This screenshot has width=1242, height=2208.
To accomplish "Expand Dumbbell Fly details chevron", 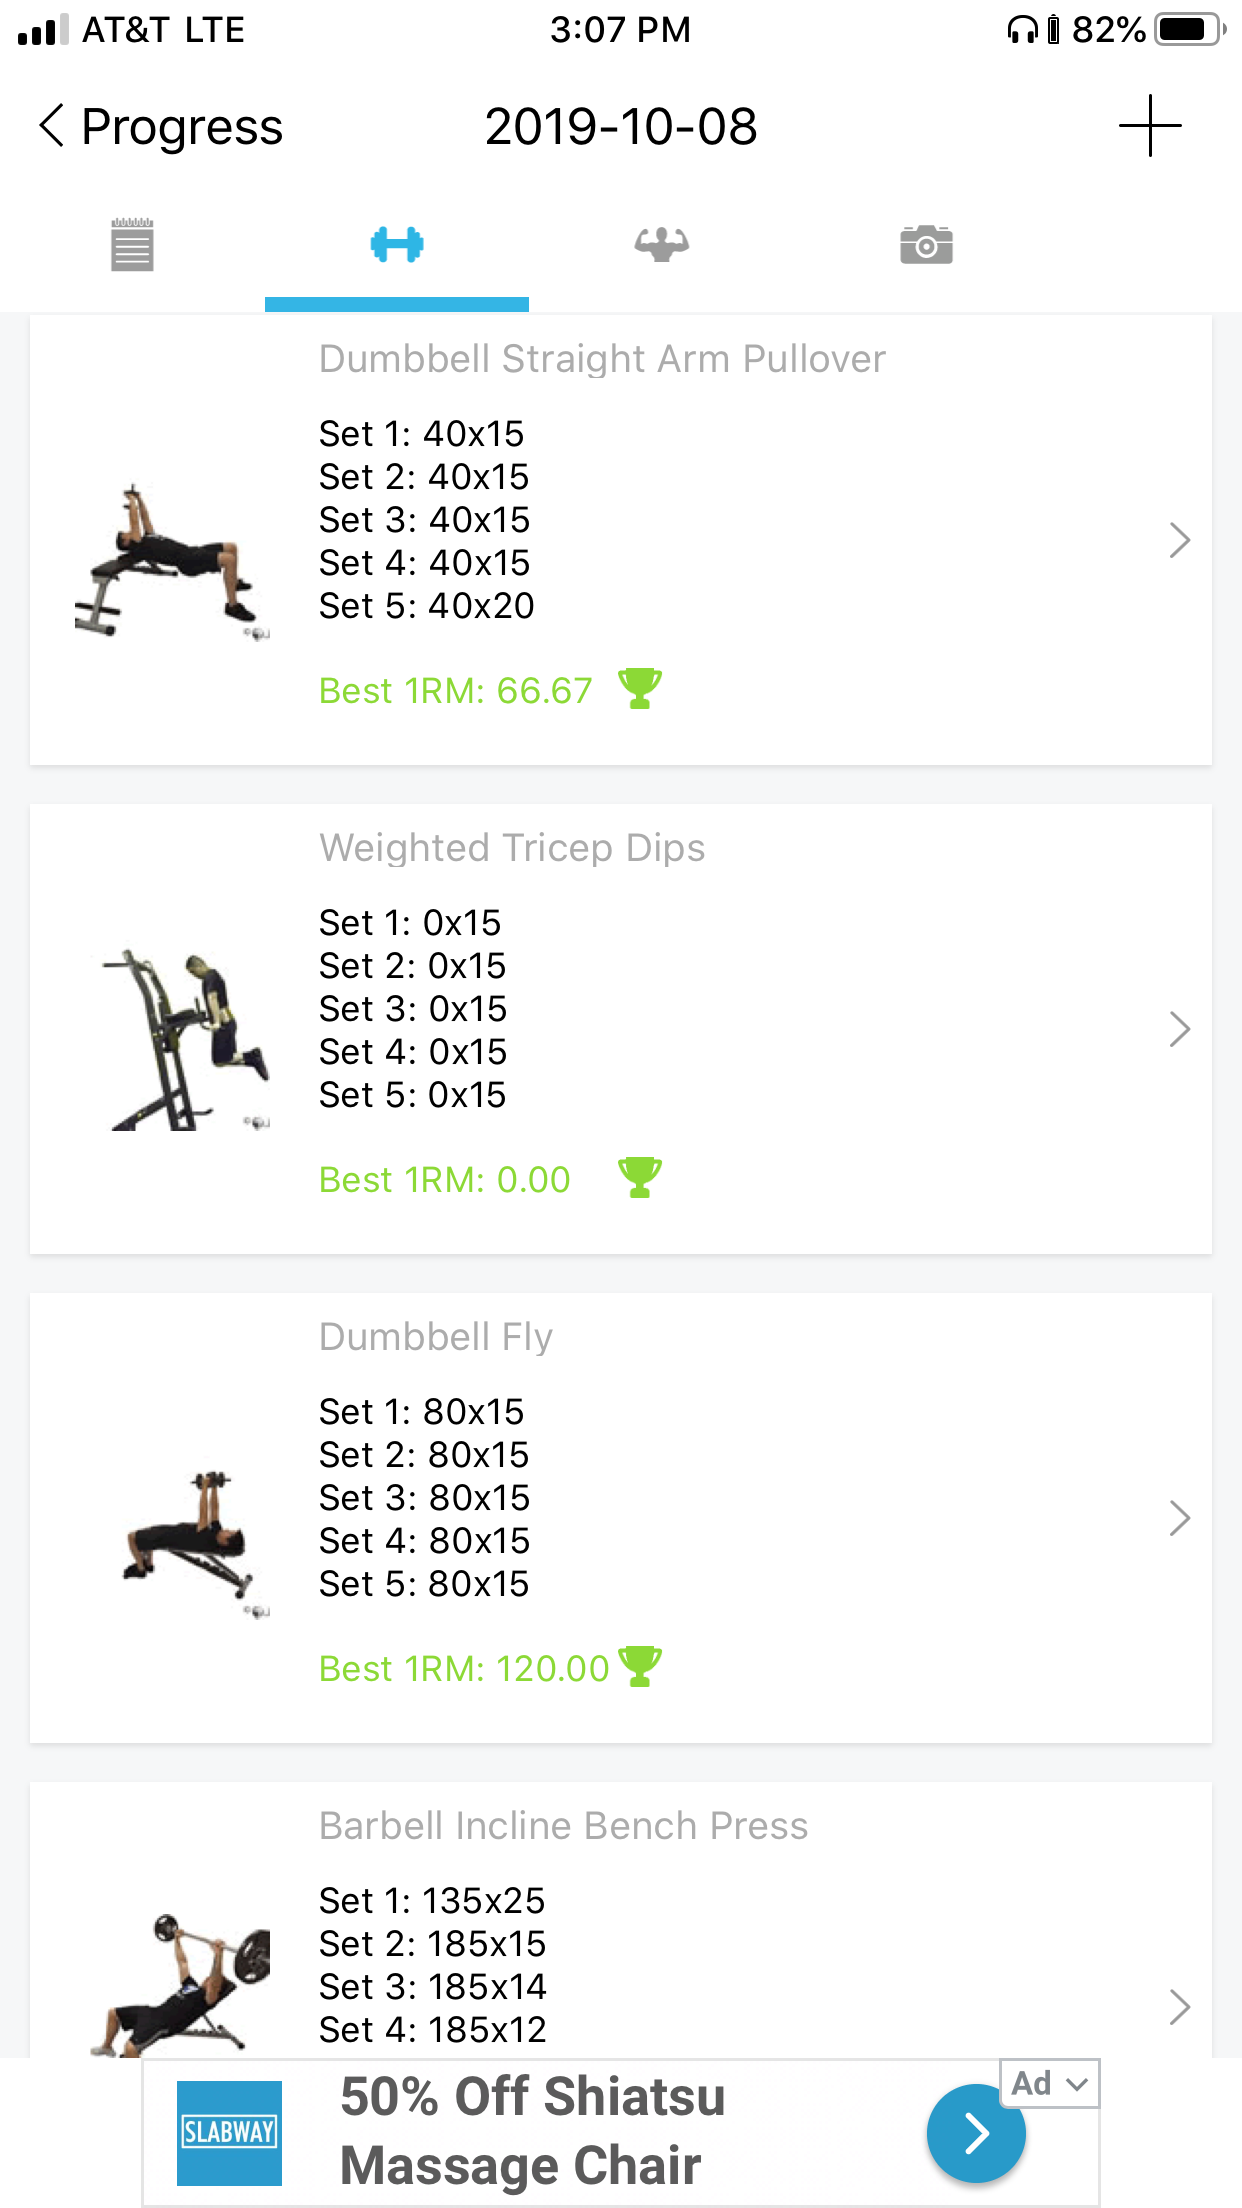I will (x=1180, y=1518).
